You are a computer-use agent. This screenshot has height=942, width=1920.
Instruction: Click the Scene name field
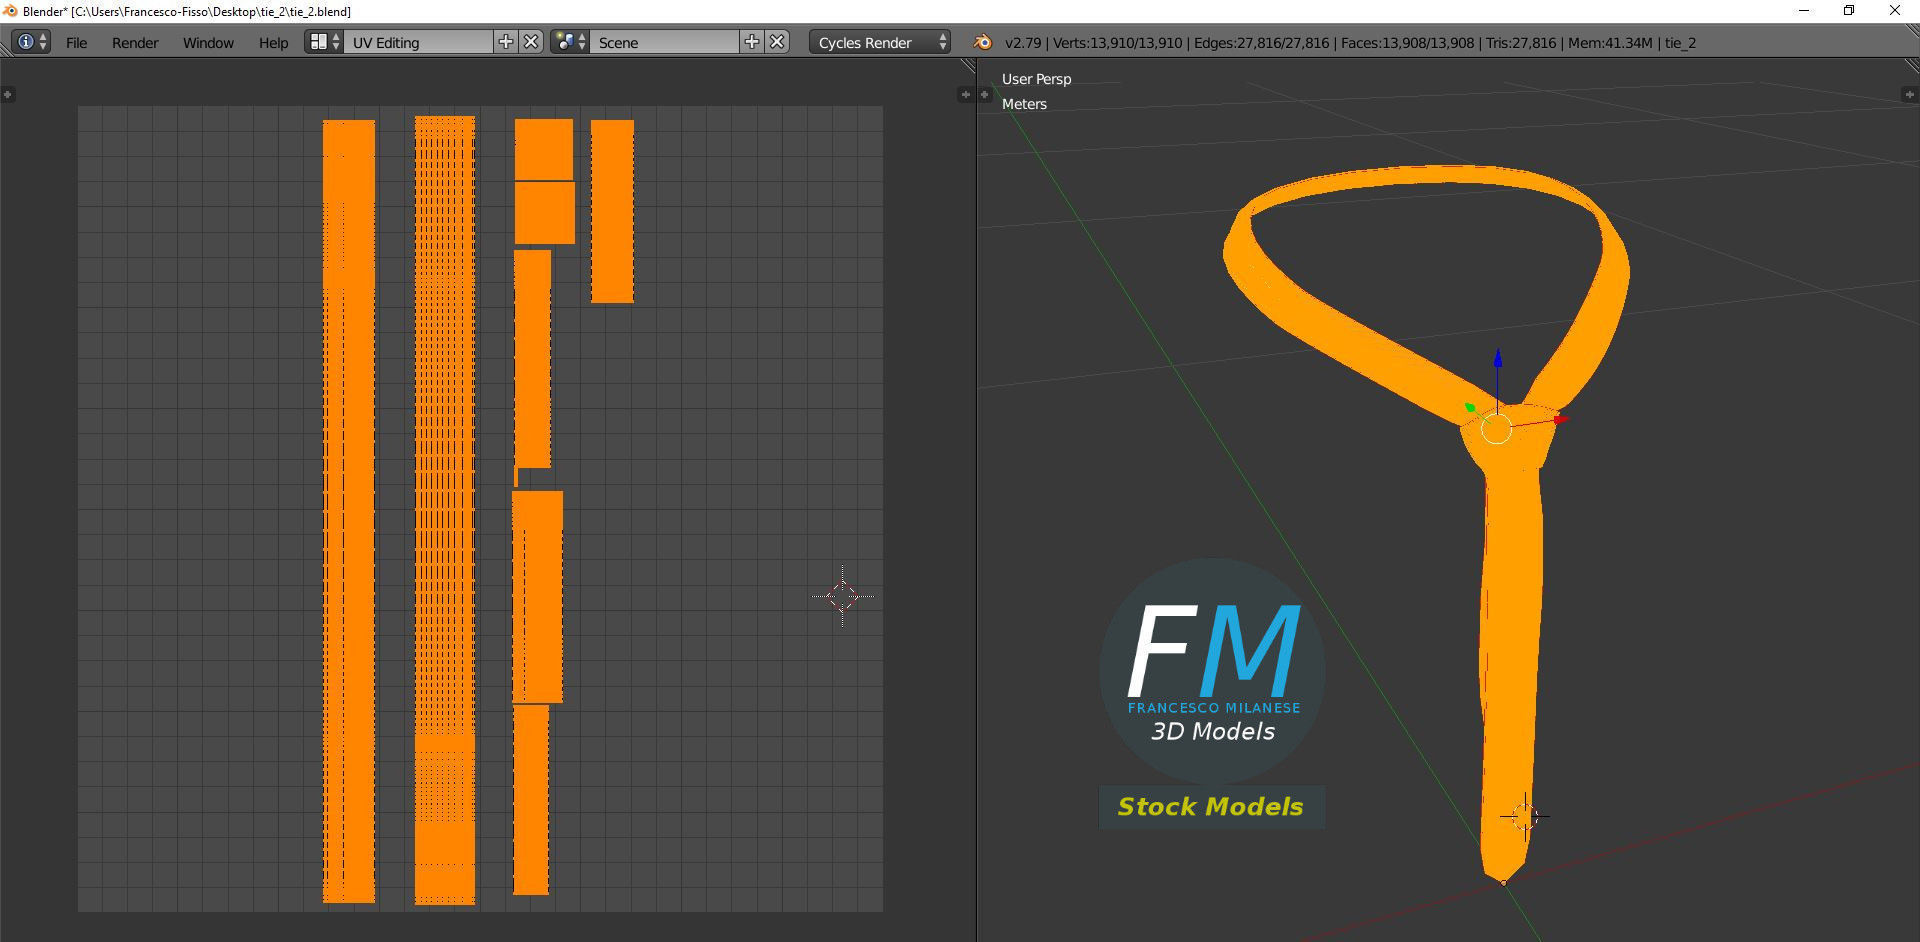click(664, 42)
